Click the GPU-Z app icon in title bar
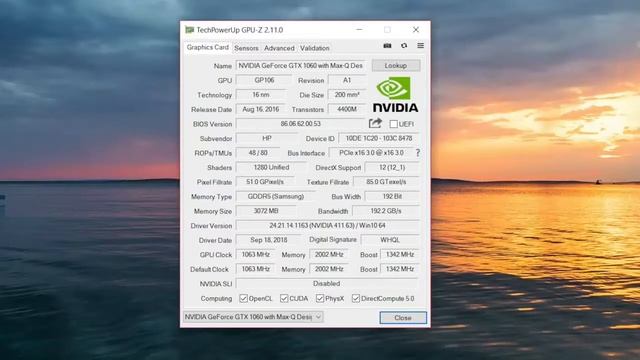This screenshot has height=360, width=640. click(x=189, y=30)
